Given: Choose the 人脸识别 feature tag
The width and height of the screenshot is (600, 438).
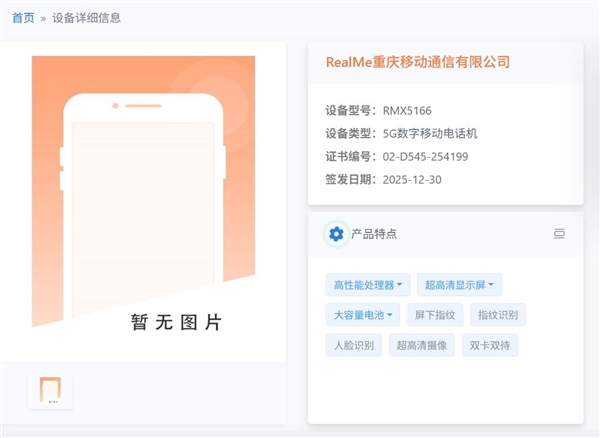Looking at the screenshot, I should tap(353, 346).
